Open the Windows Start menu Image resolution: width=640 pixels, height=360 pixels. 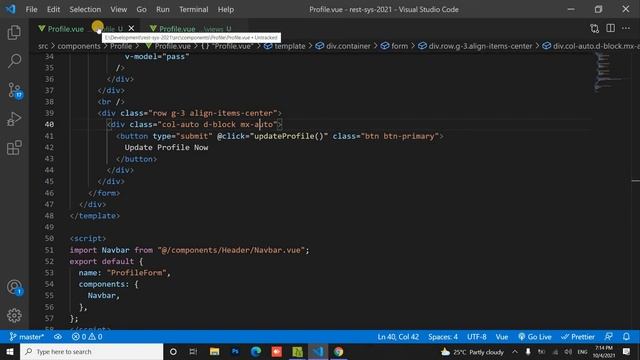tap(10, 351)
